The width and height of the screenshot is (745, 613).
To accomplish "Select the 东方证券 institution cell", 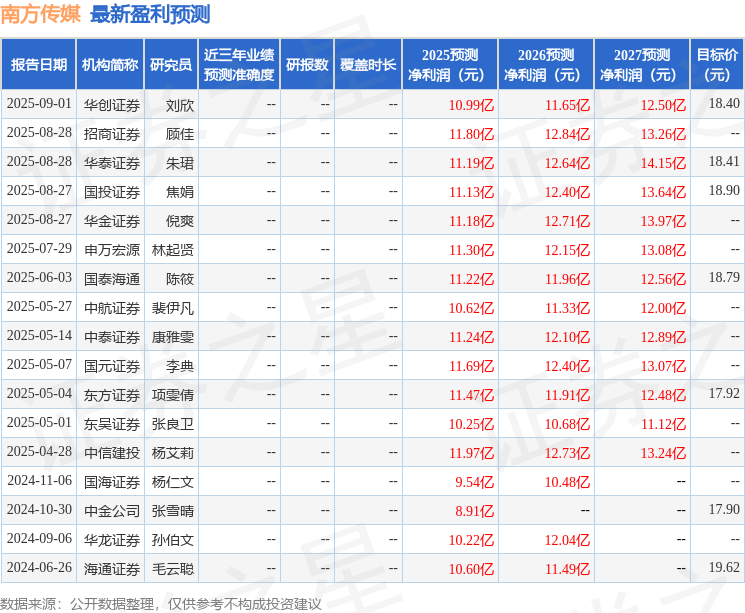I will (112, 395).
